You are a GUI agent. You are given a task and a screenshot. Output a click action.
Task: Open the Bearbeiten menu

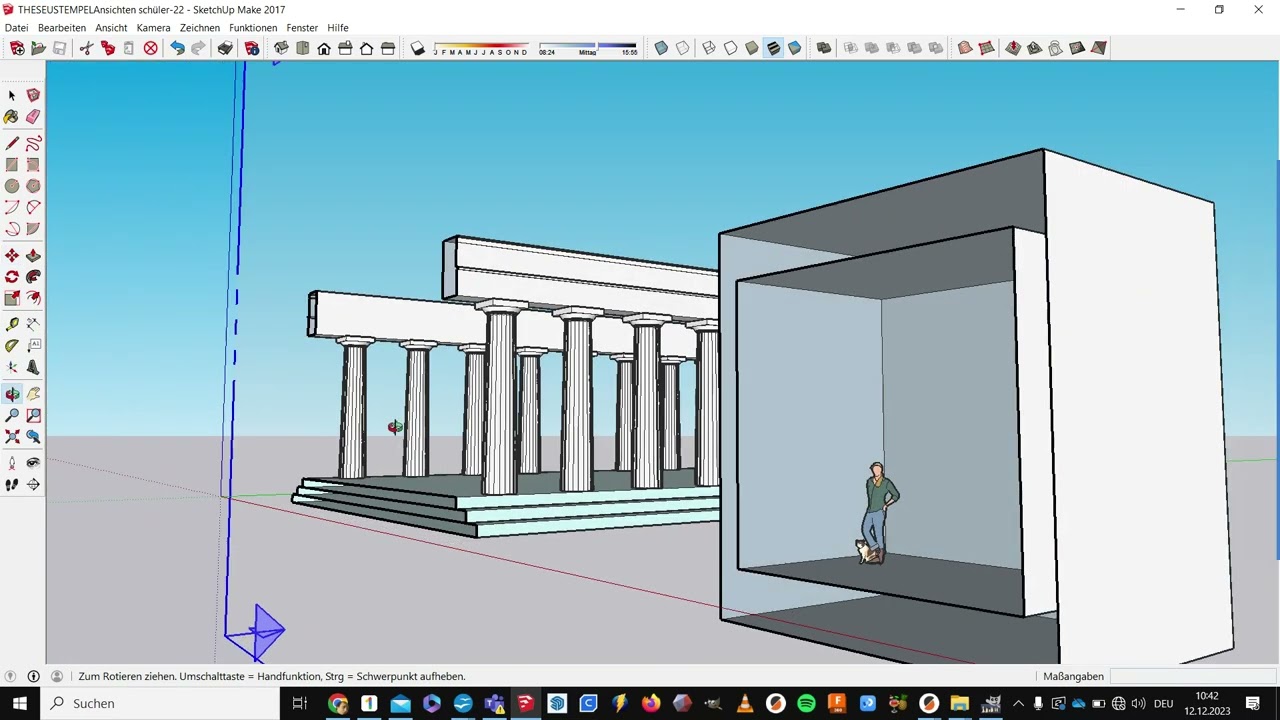point(62,28)
